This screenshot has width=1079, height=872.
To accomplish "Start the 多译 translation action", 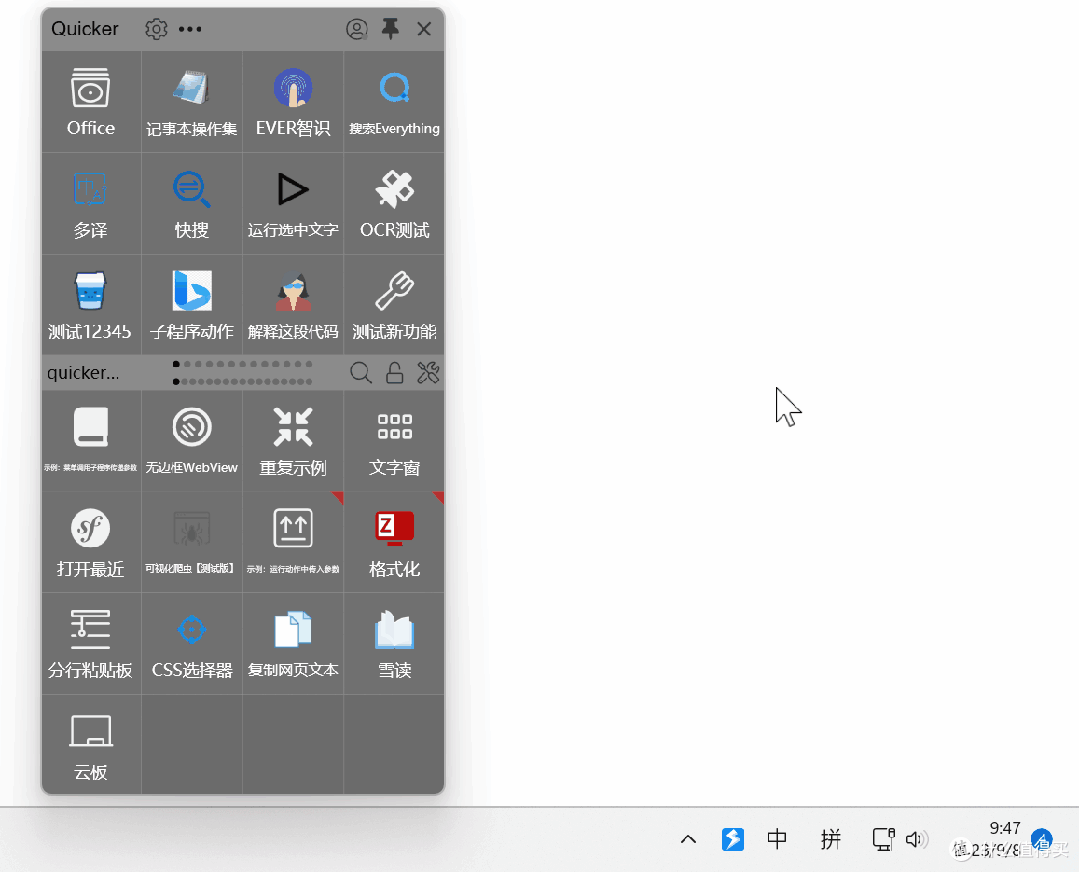I will 91,204.
